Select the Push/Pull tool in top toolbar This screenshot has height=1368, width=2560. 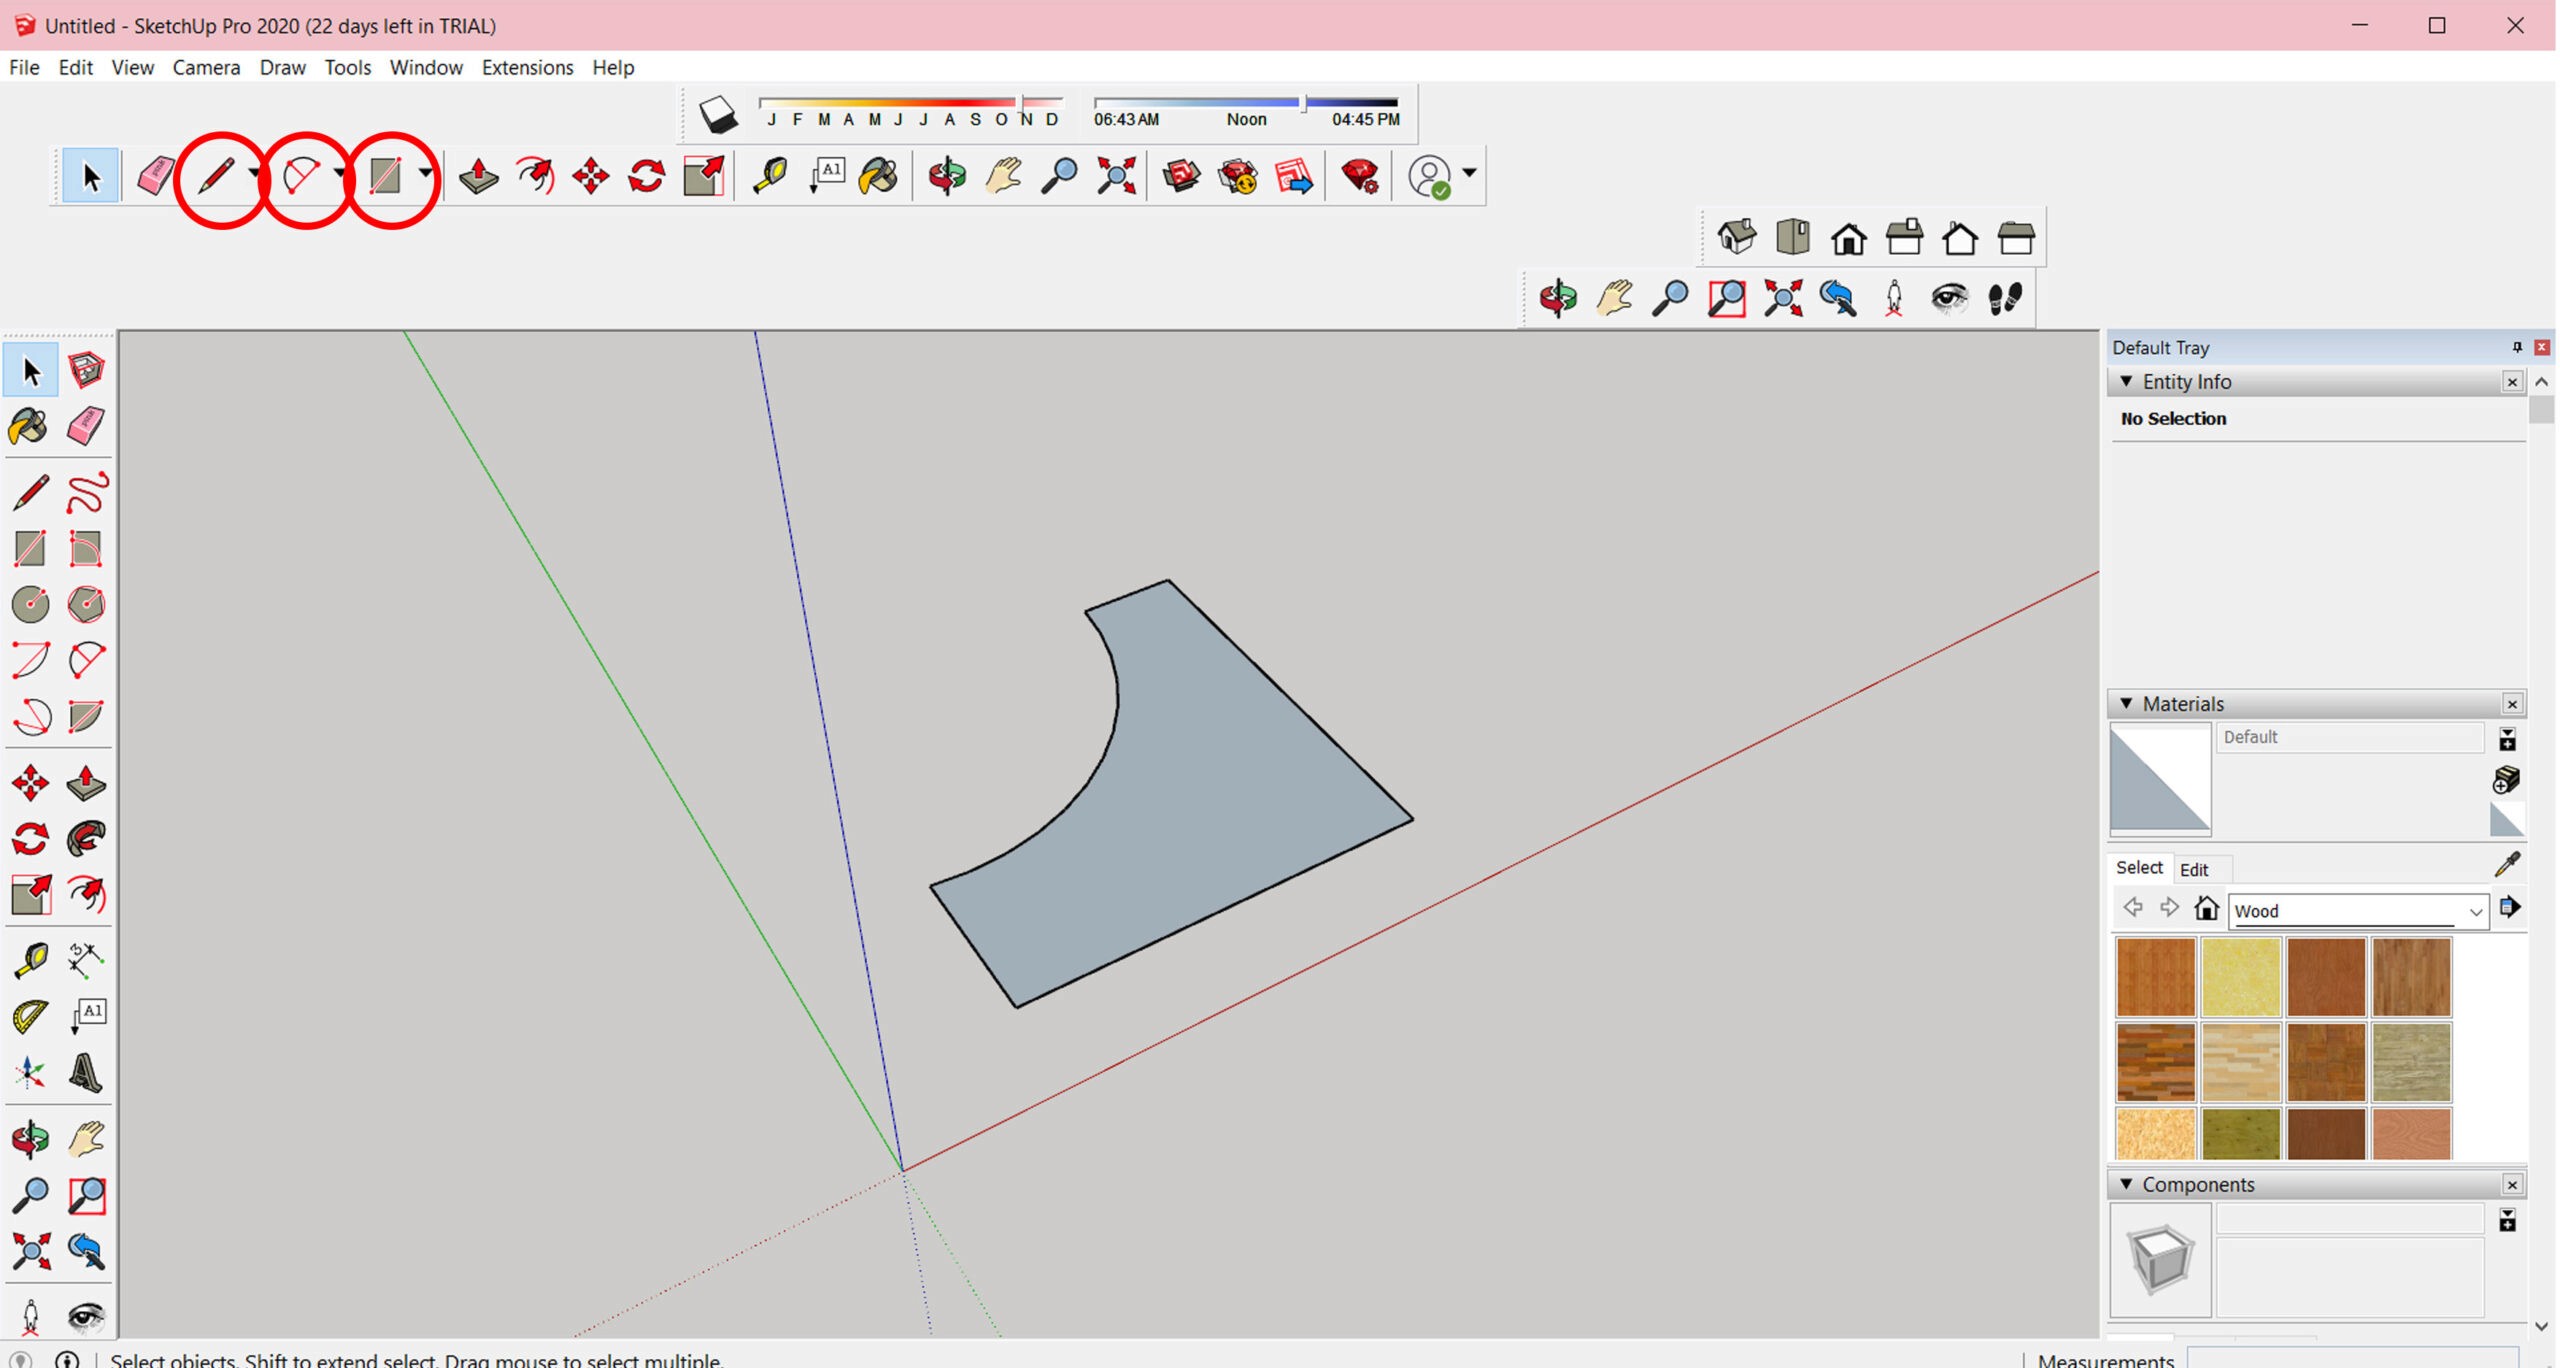479,176
